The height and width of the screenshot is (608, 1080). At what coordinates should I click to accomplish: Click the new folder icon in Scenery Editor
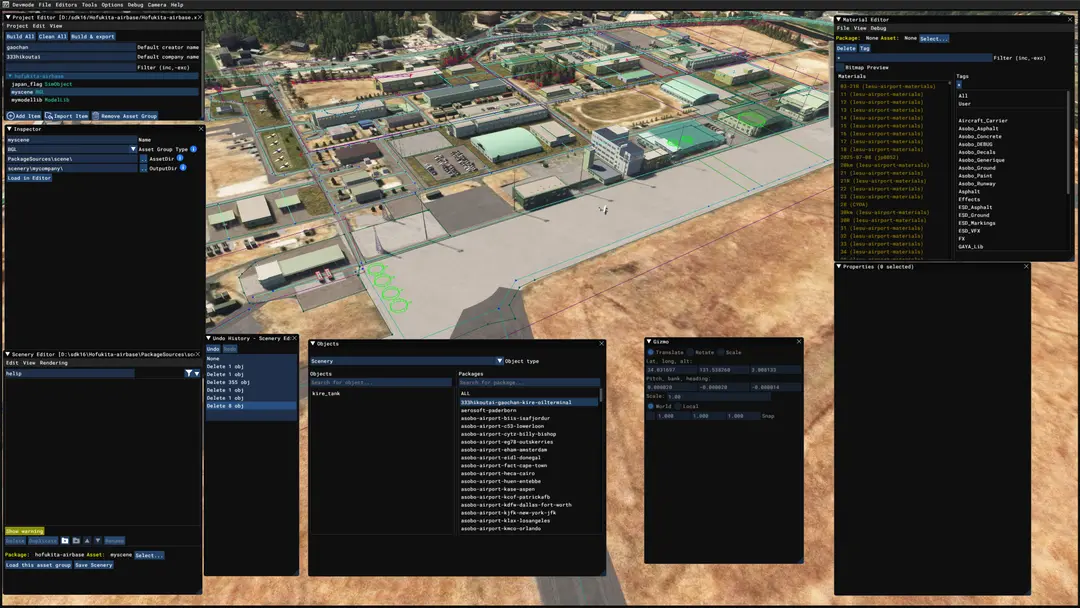pyautogui.click(x=65, y=541)
